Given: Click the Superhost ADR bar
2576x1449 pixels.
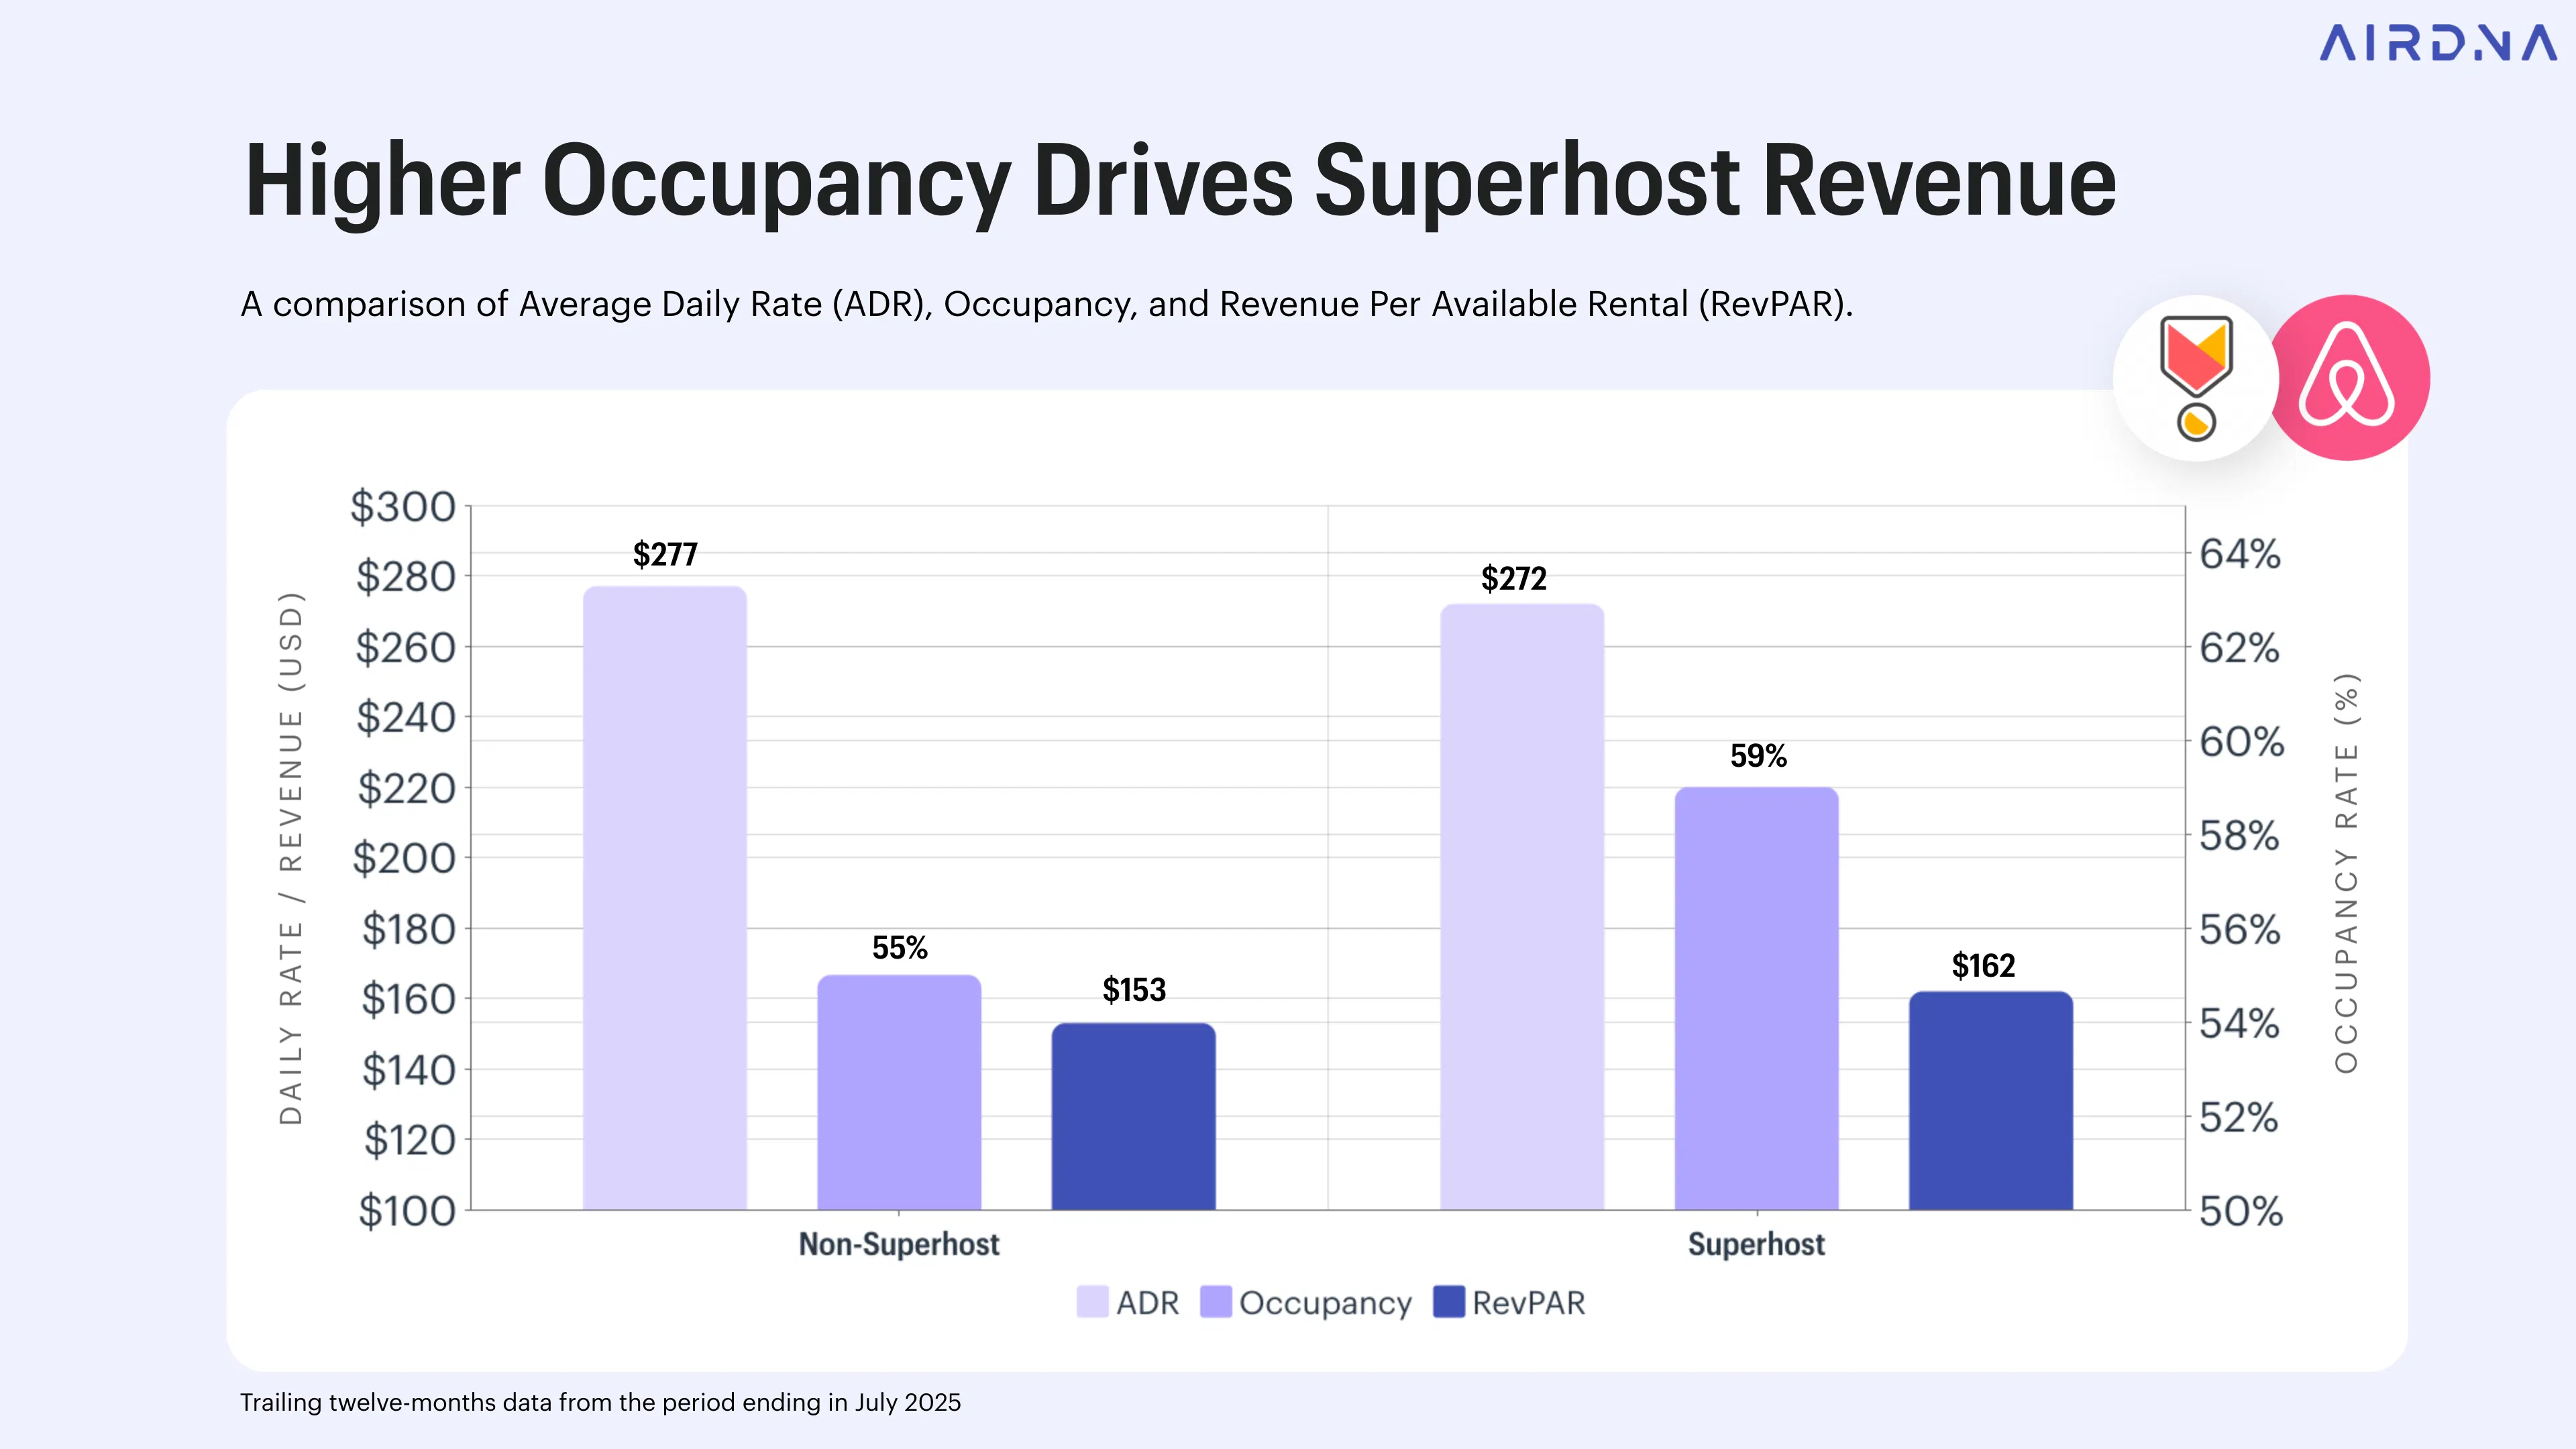Looking at the screenshot, I should (1522, 907).
